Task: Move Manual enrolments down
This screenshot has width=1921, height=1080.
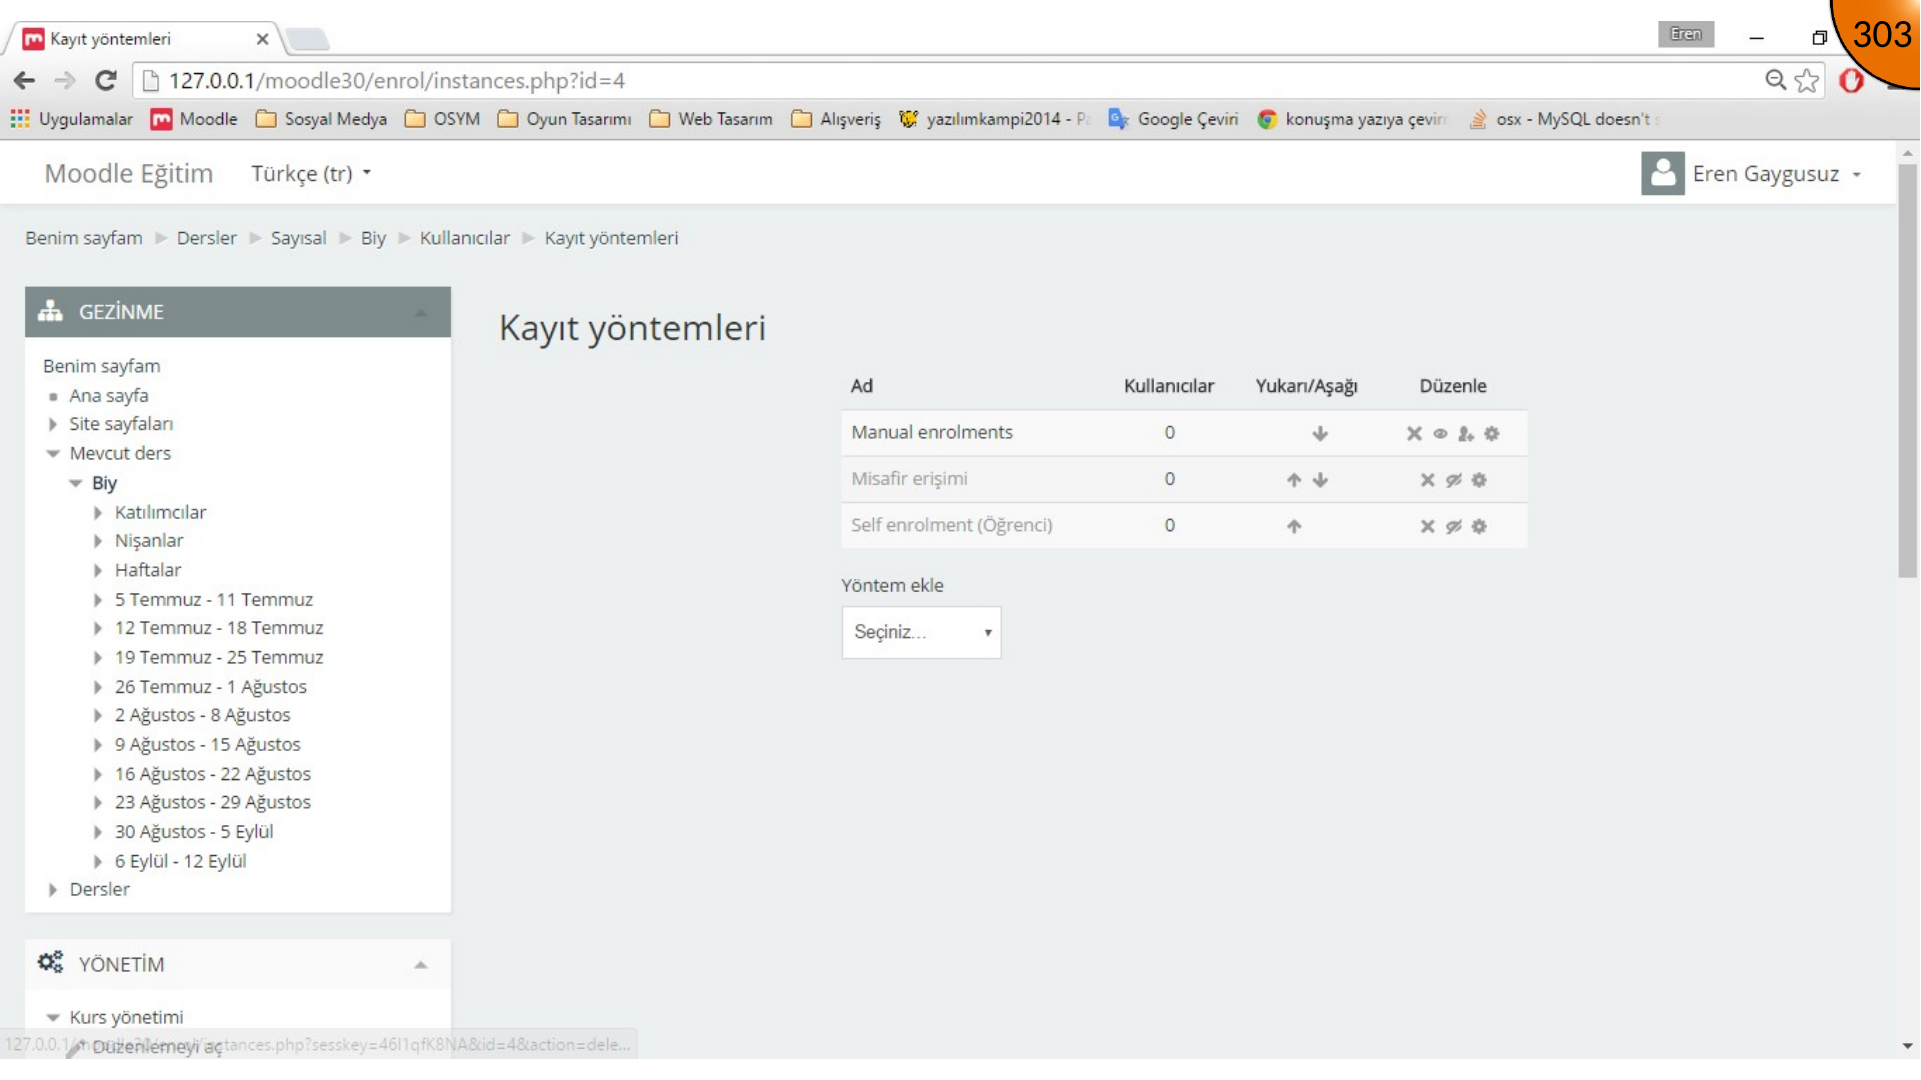Action: tap(1320, 433)
